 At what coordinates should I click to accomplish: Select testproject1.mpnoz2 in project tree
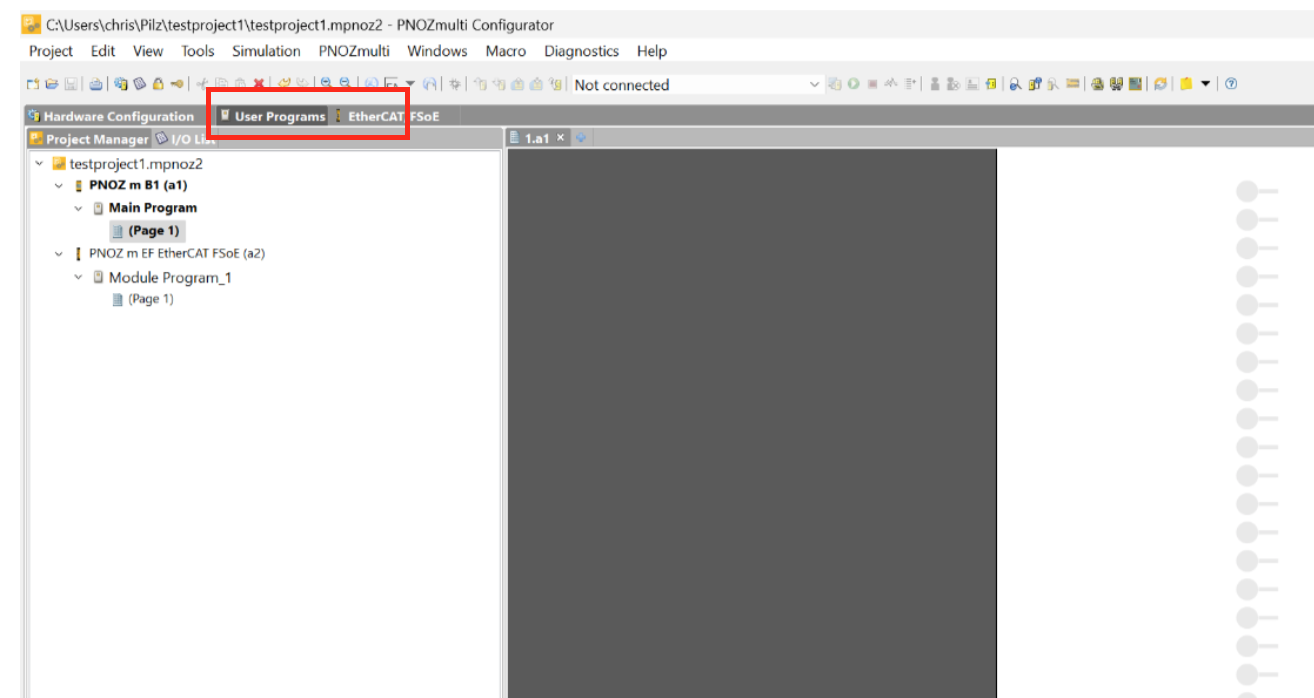pyautogui.click(x=136, y=163)
